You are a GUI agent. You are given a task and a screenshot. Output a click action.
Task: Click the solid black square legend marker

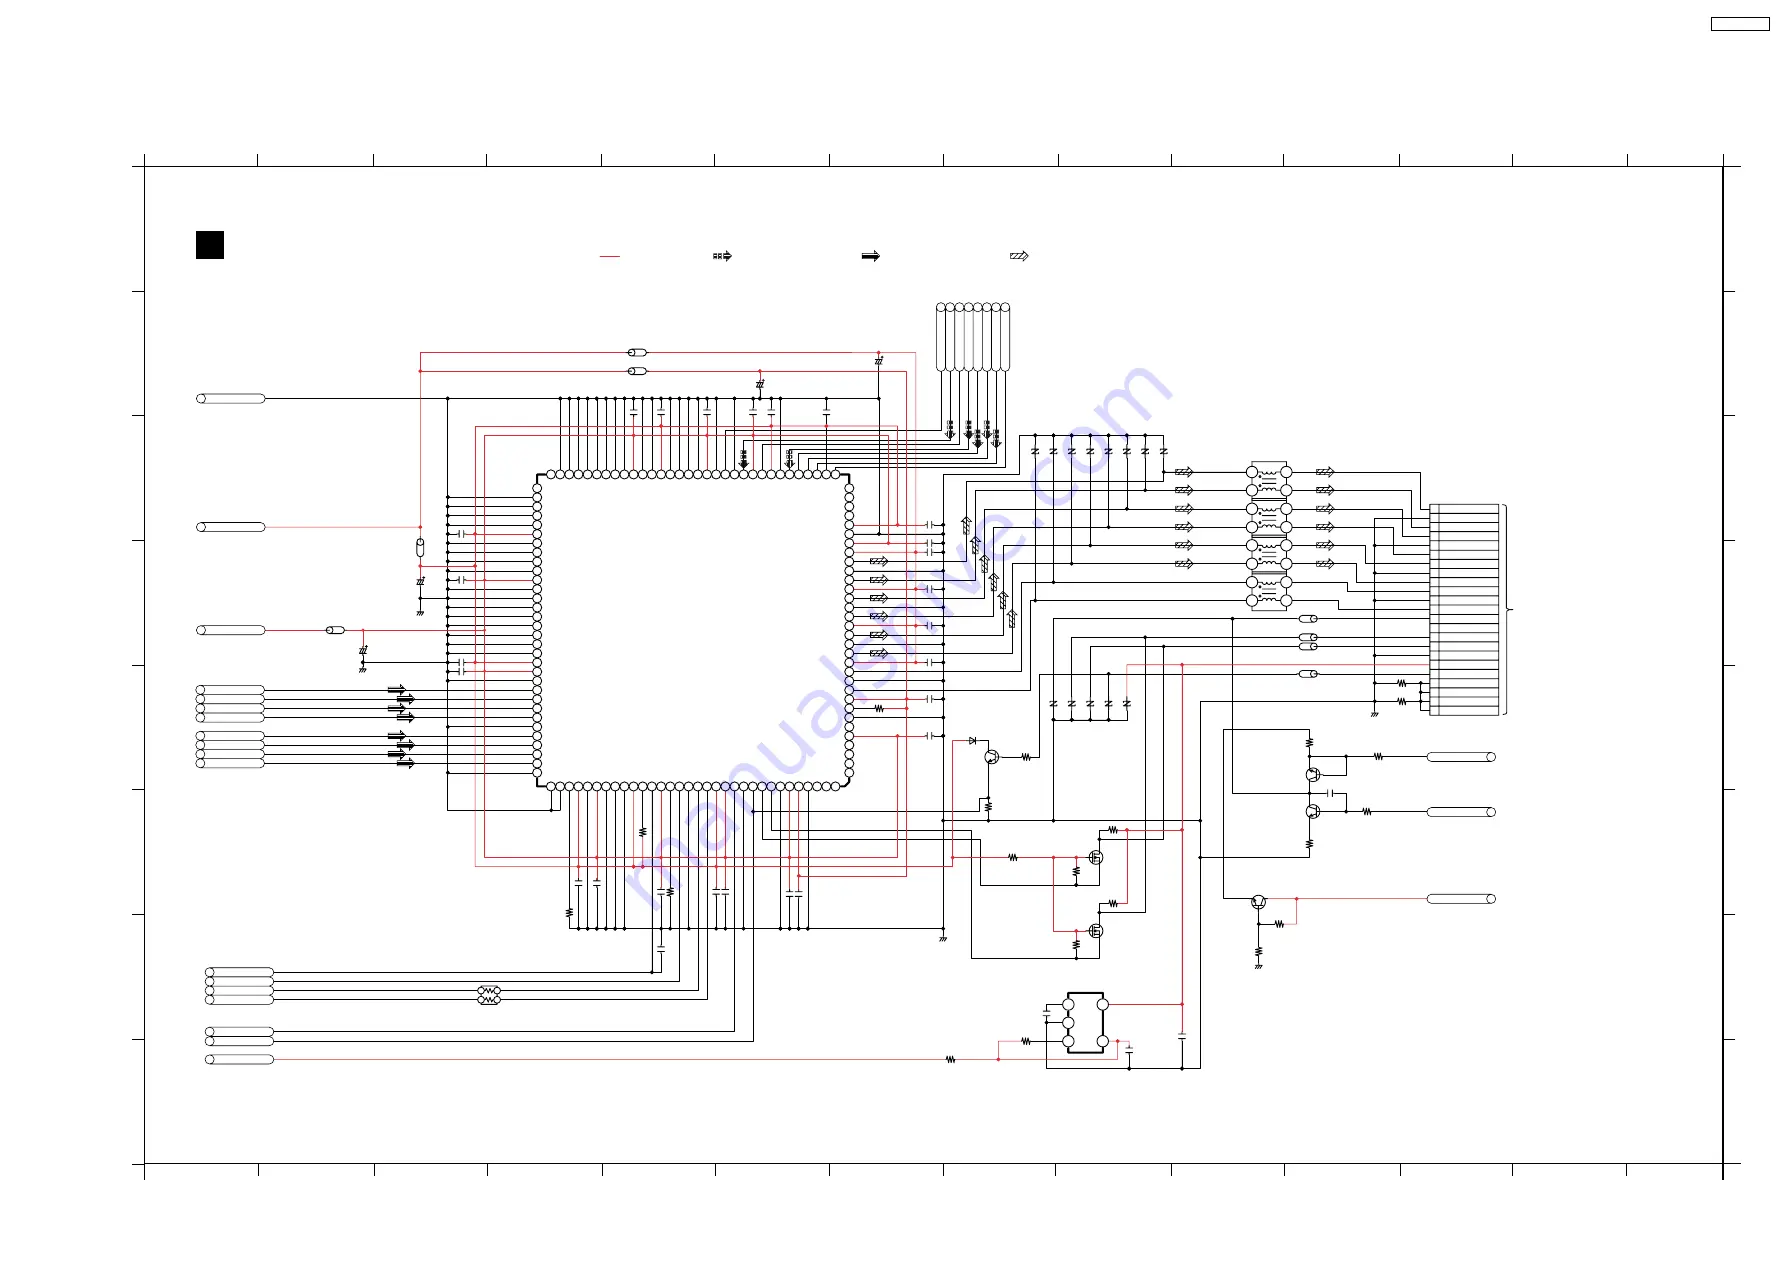210,245
